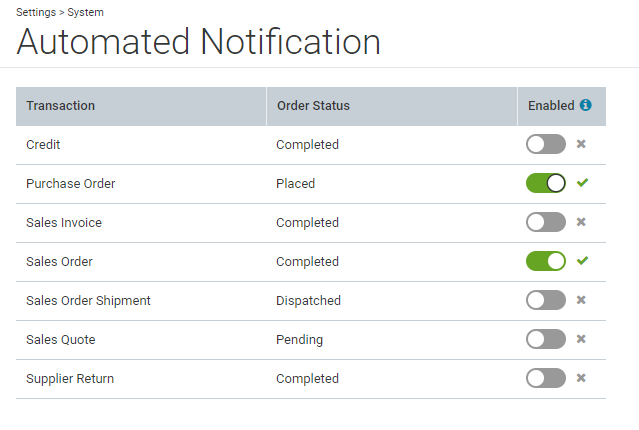Click green checkmark in Sales Order row
Image resolution: width=639 pixels, height=430 pixels.
click(x=582, y=260)
